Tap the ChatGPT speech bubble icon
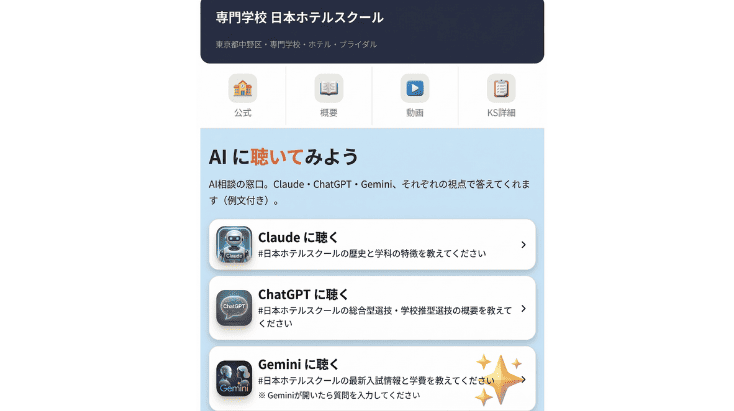This screenshot has height=411, width=734. (234, 308)
